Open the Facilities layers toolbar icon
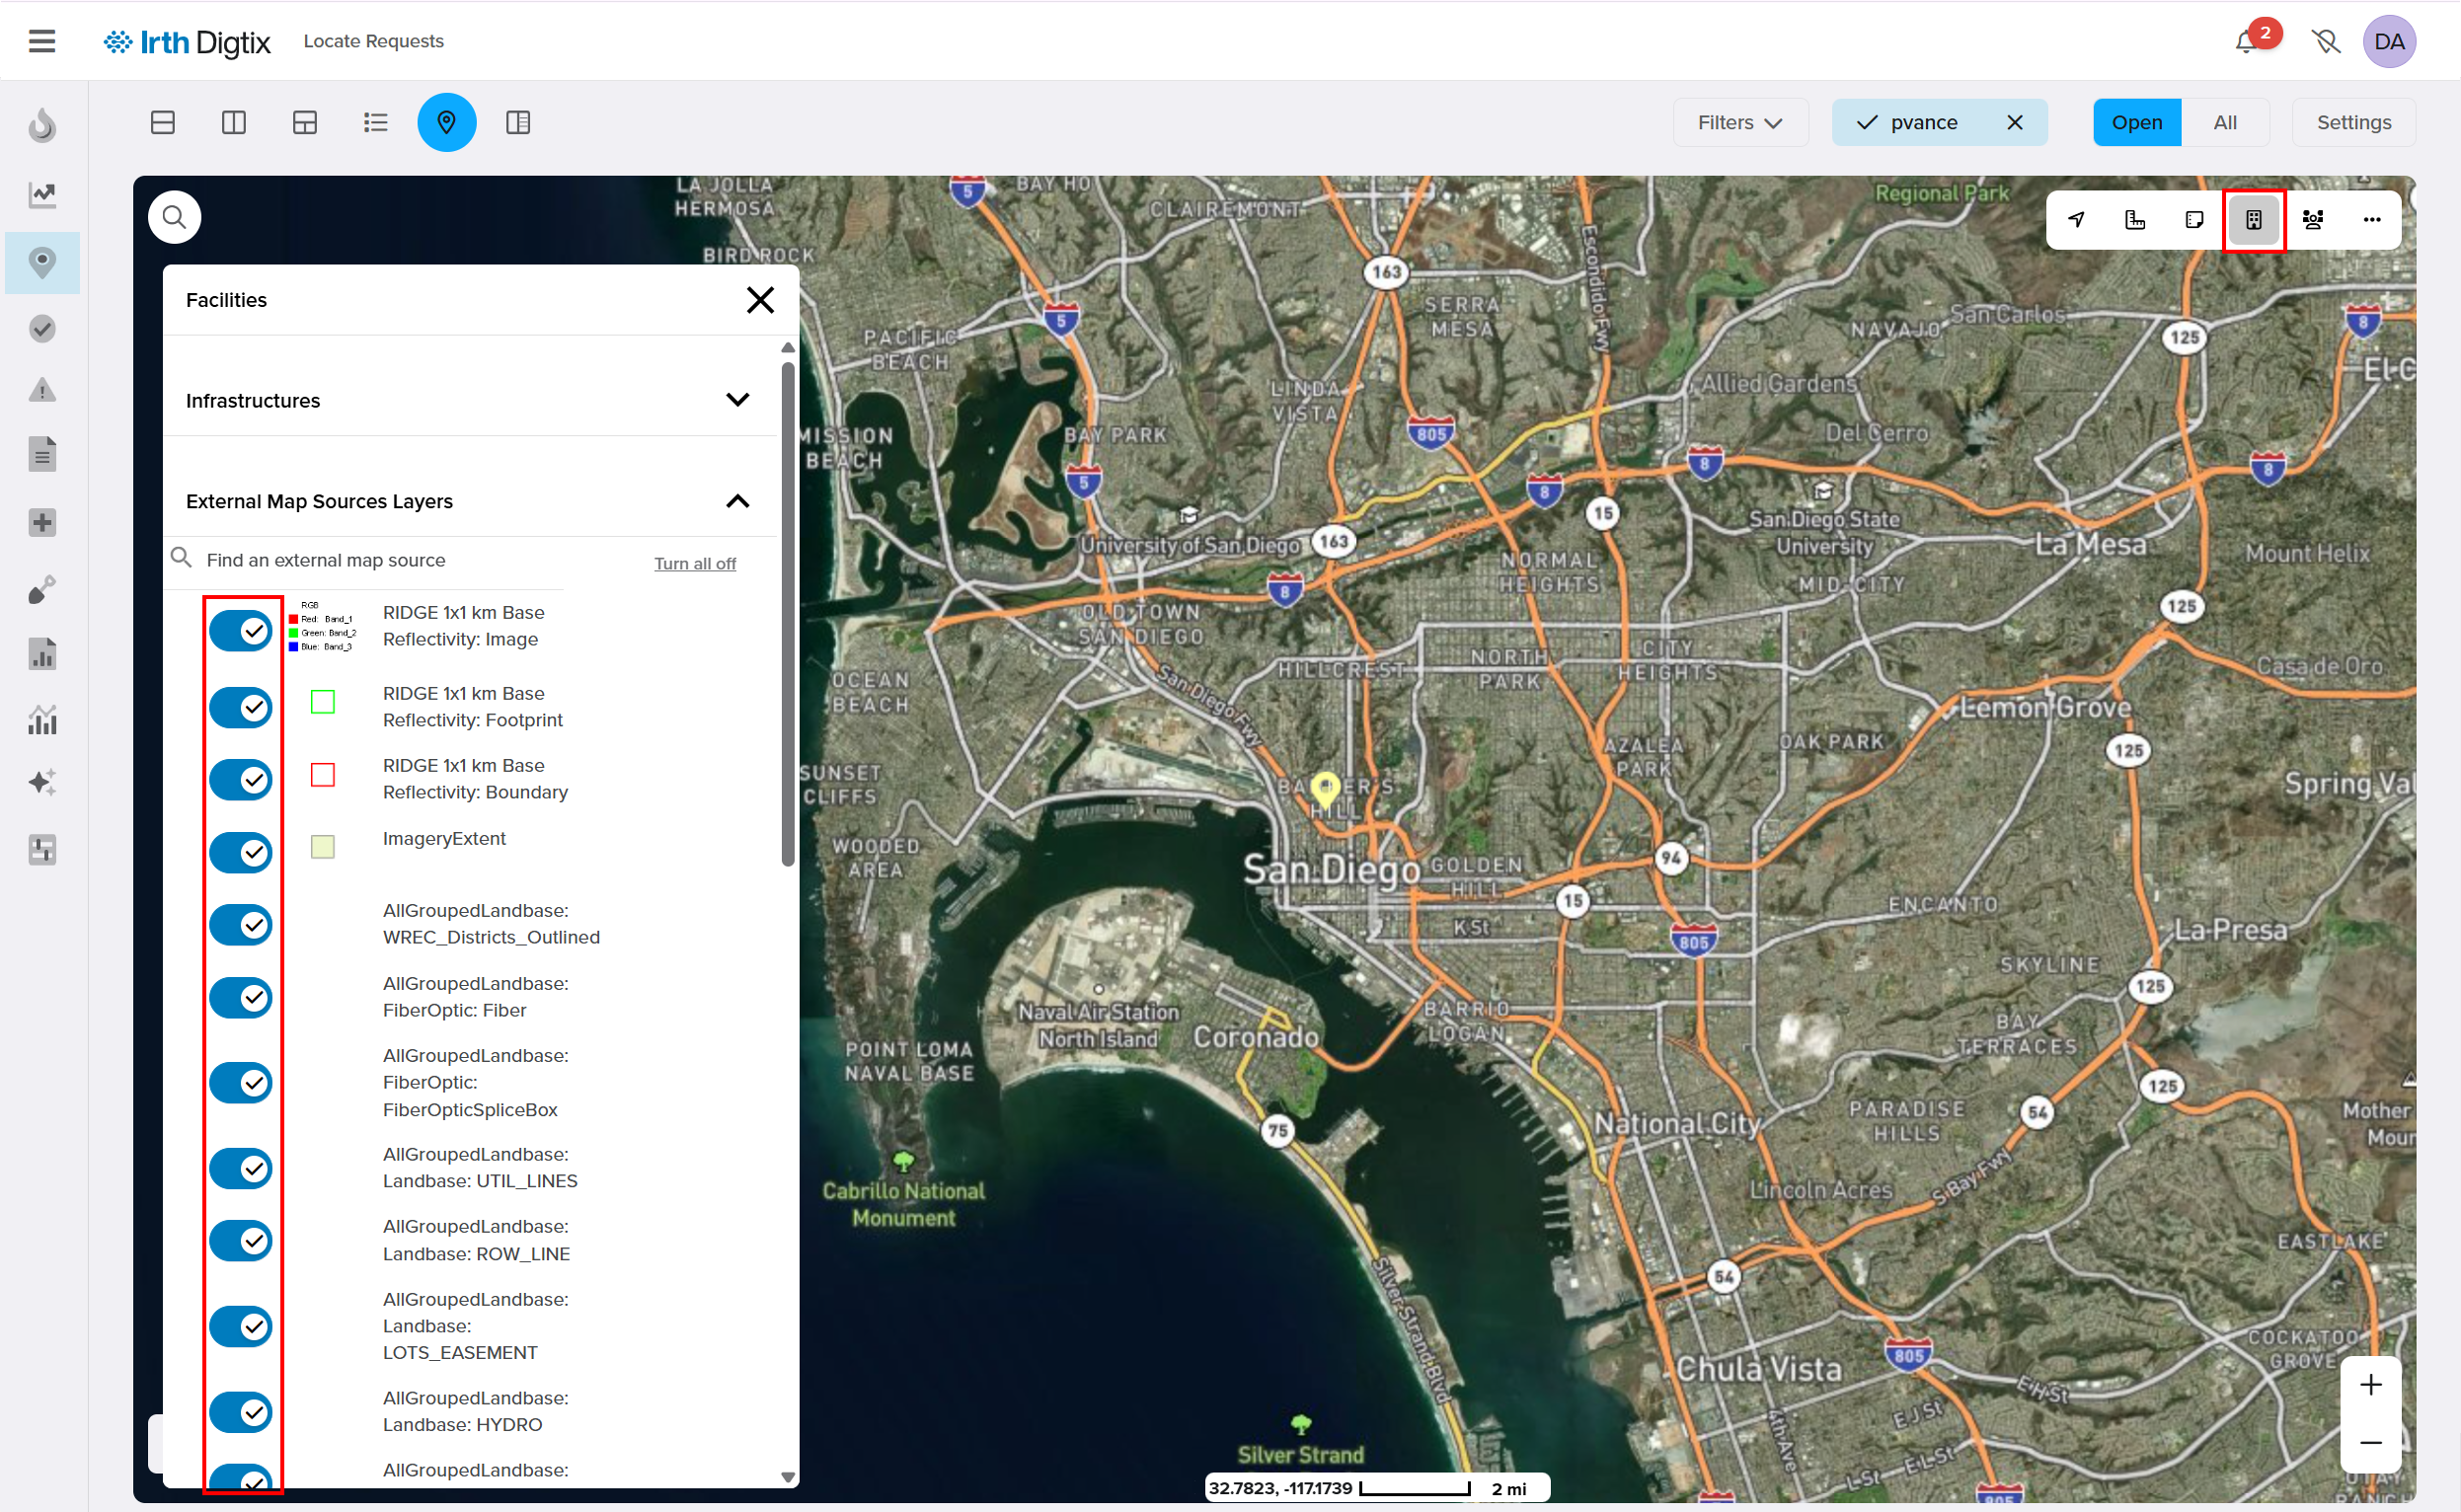The width and height of the screenshot is (2461, 1512). click(2253, 220)
